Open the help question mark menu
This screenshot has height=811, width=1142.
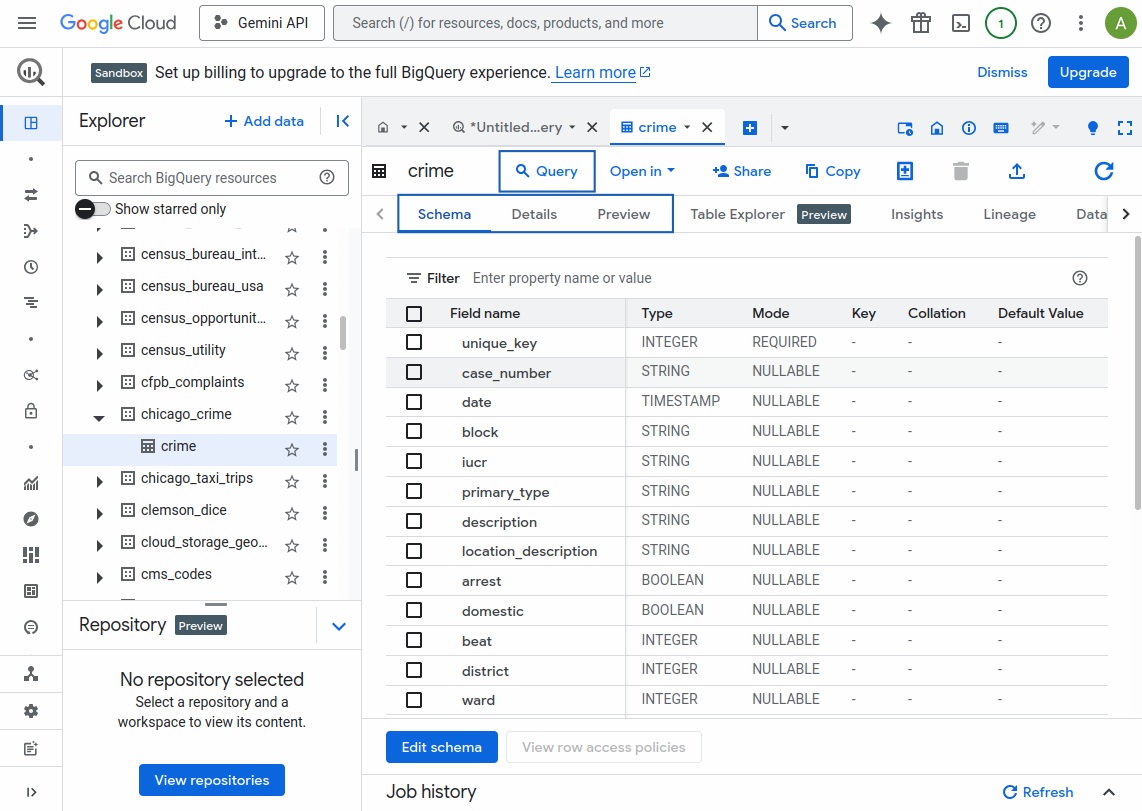(x=1041, y=23)
